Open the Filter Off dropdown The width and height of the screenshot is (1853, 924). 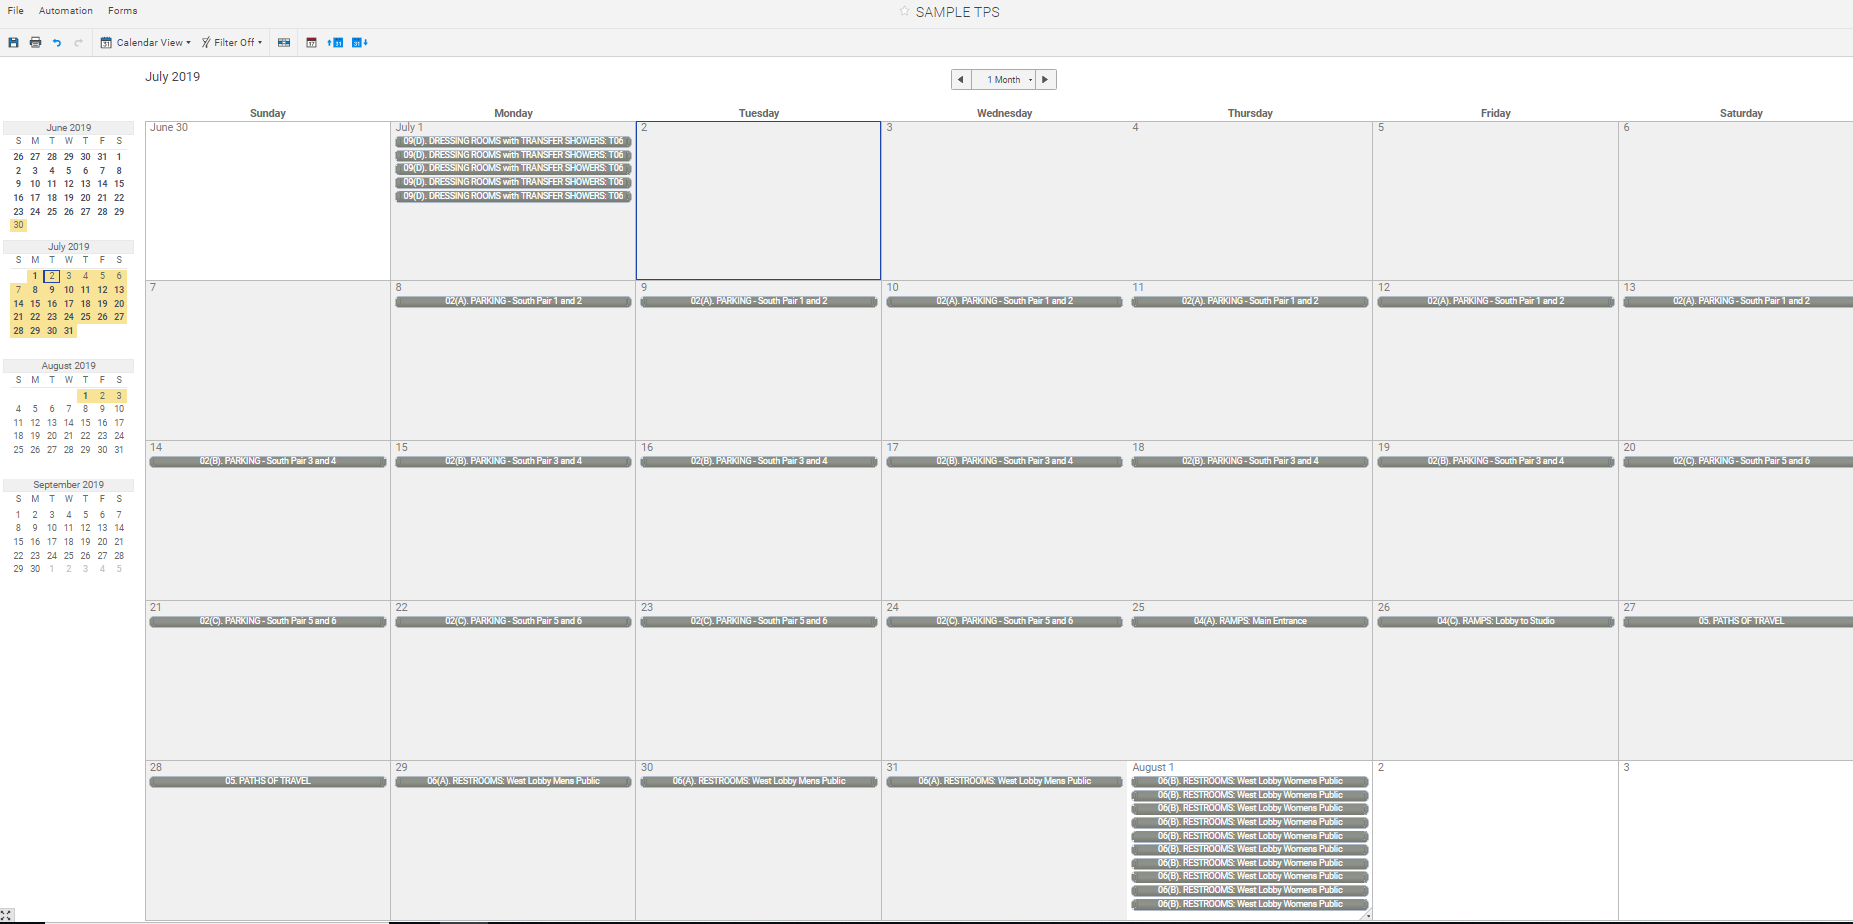coord(232,42)
